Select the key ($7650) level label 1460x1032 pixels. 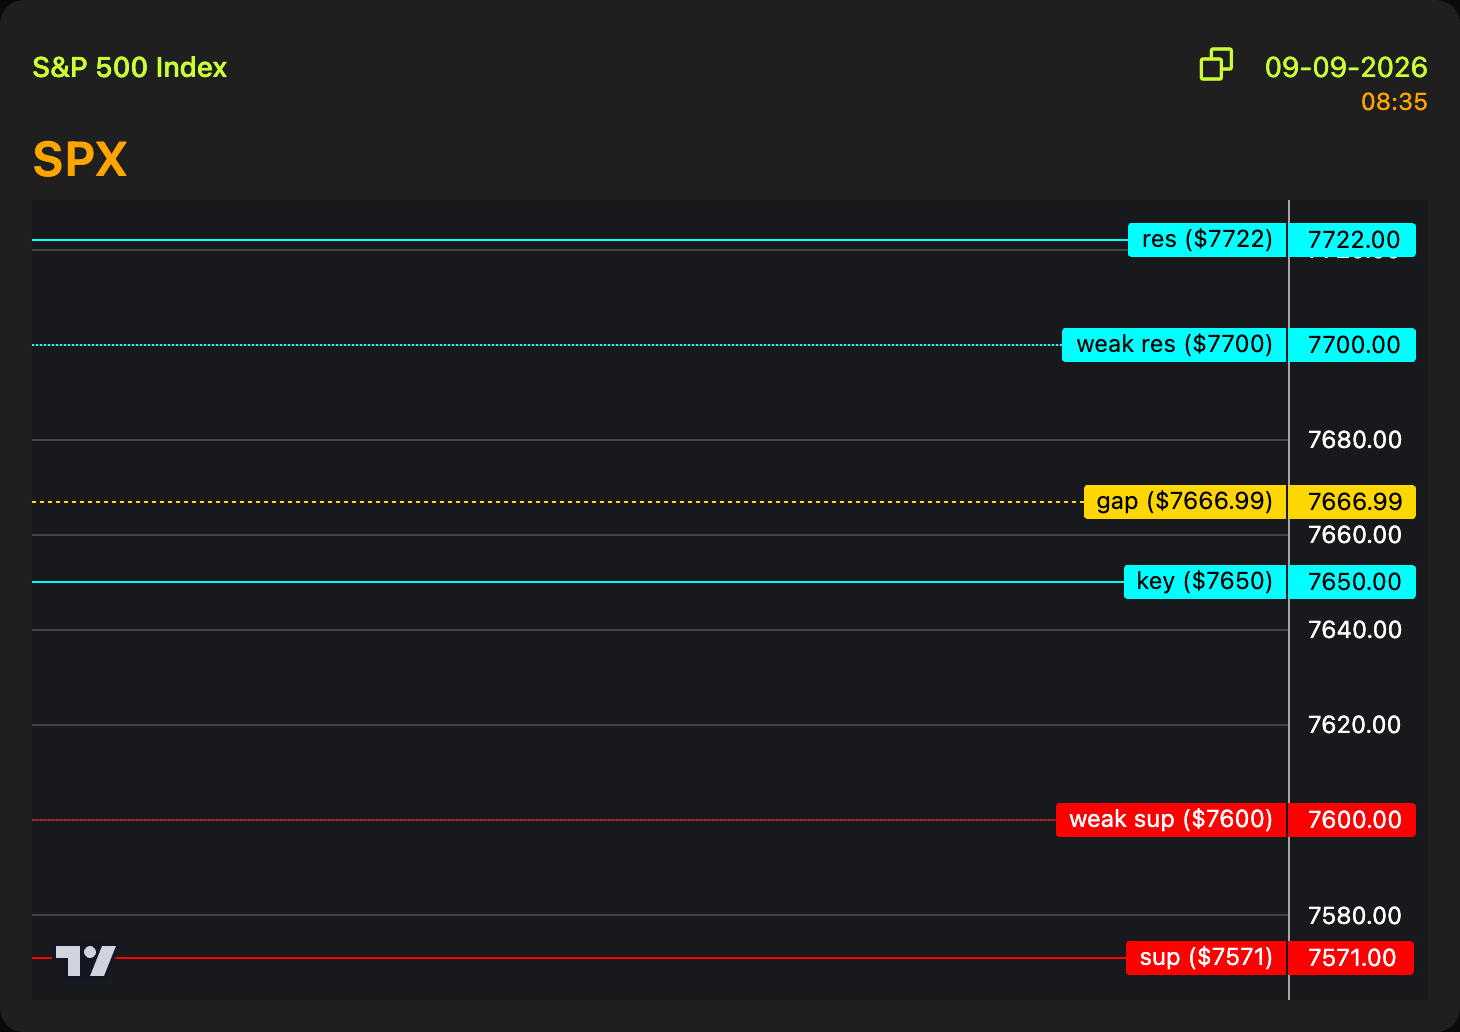coord(1205,582)
